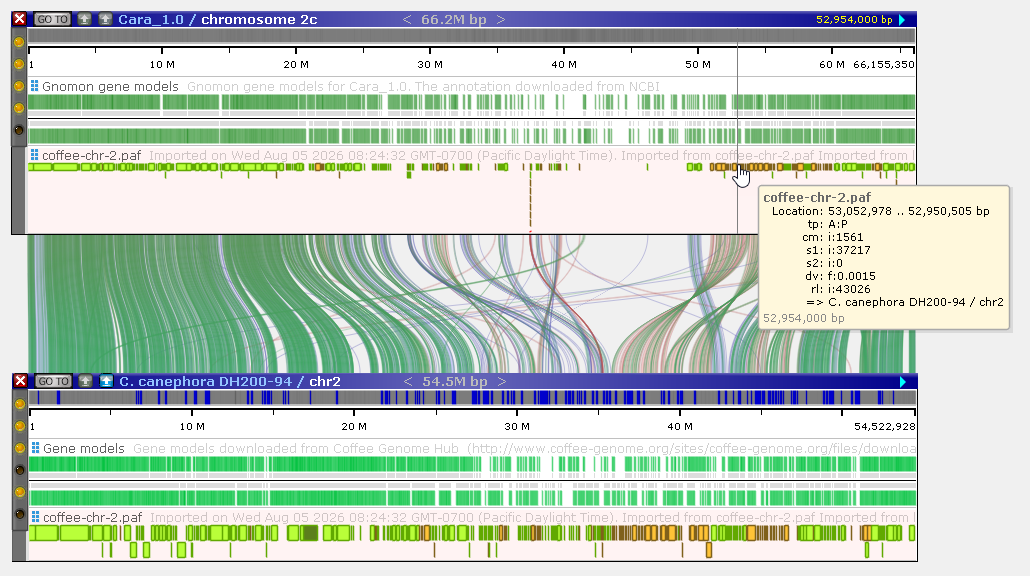The width and height of the screenshot is (1030, 576).
Task: Click 30 M mark on C. canephora ruler
Action: click(x=517, y=426)
